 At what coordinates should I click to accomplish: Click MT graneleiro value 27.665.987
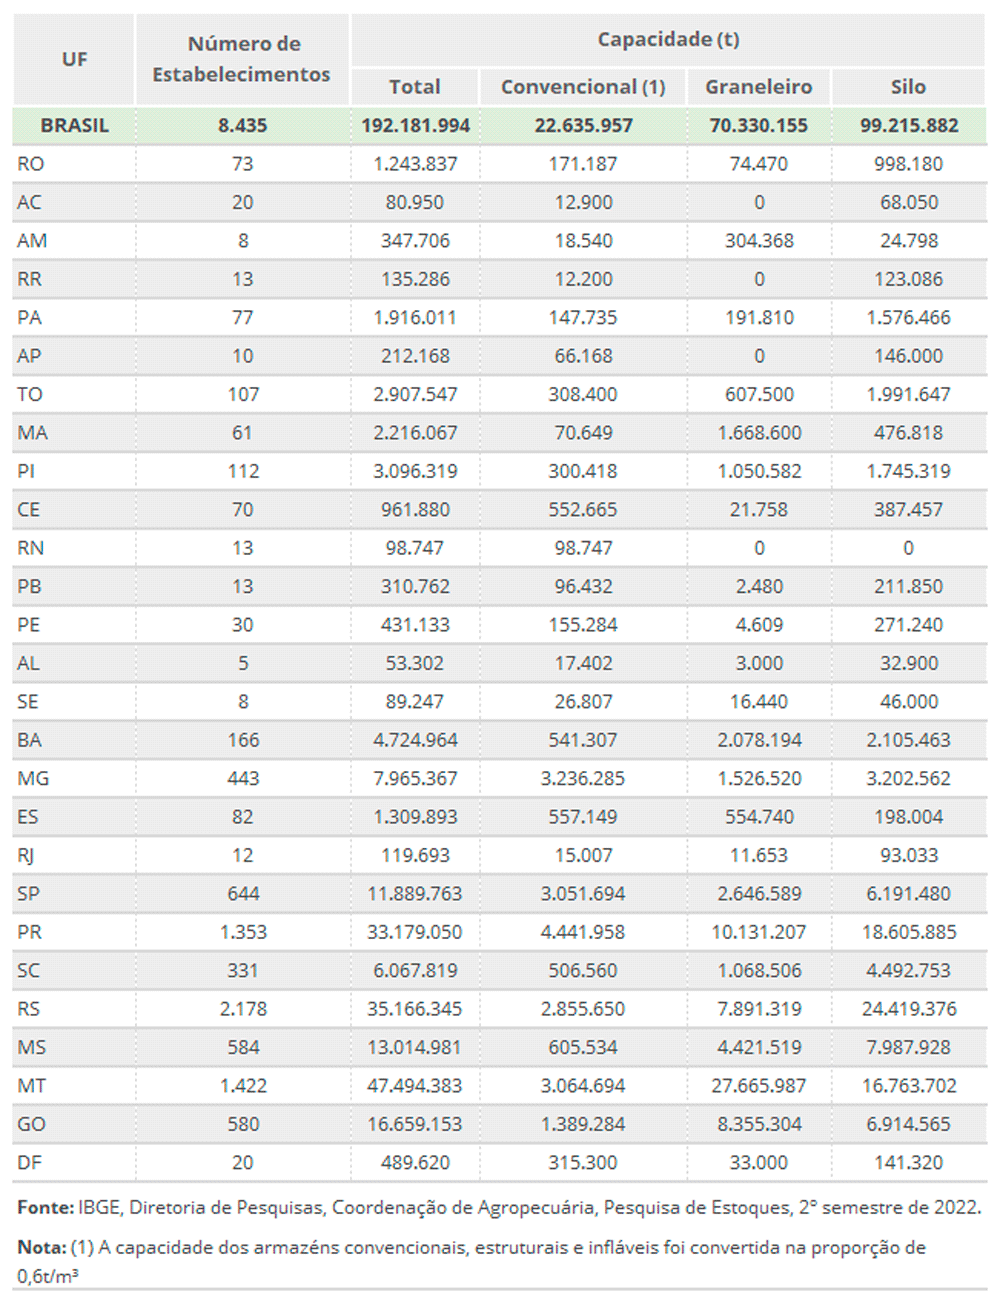pyautogui.click(x=759, y=1086)
